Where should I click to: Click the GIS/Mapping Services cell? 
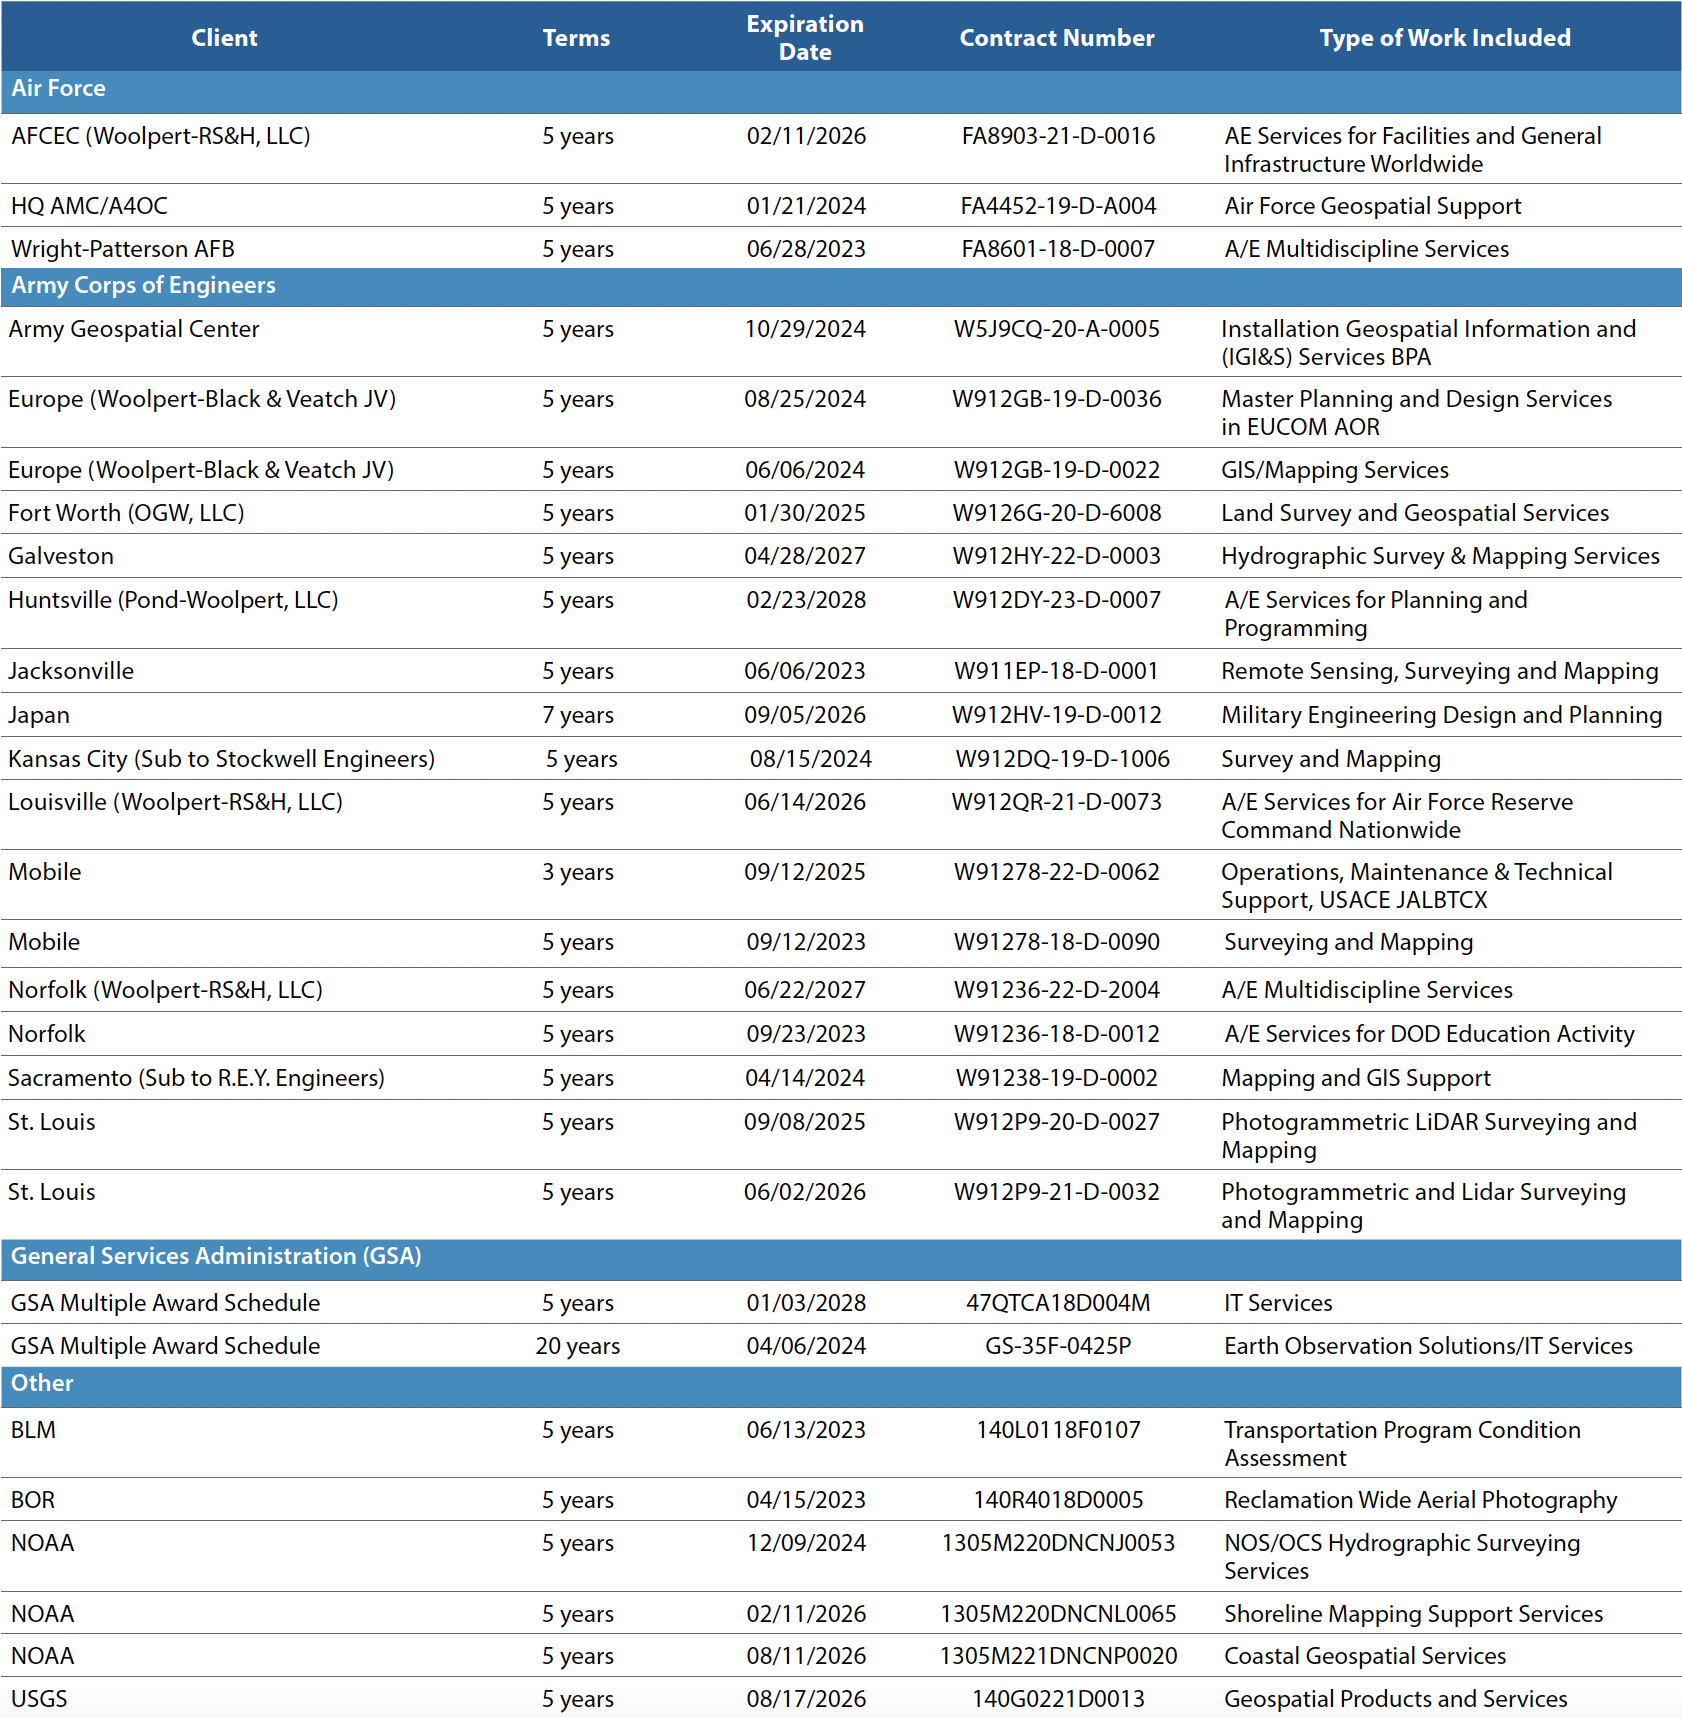[1335, 470]
